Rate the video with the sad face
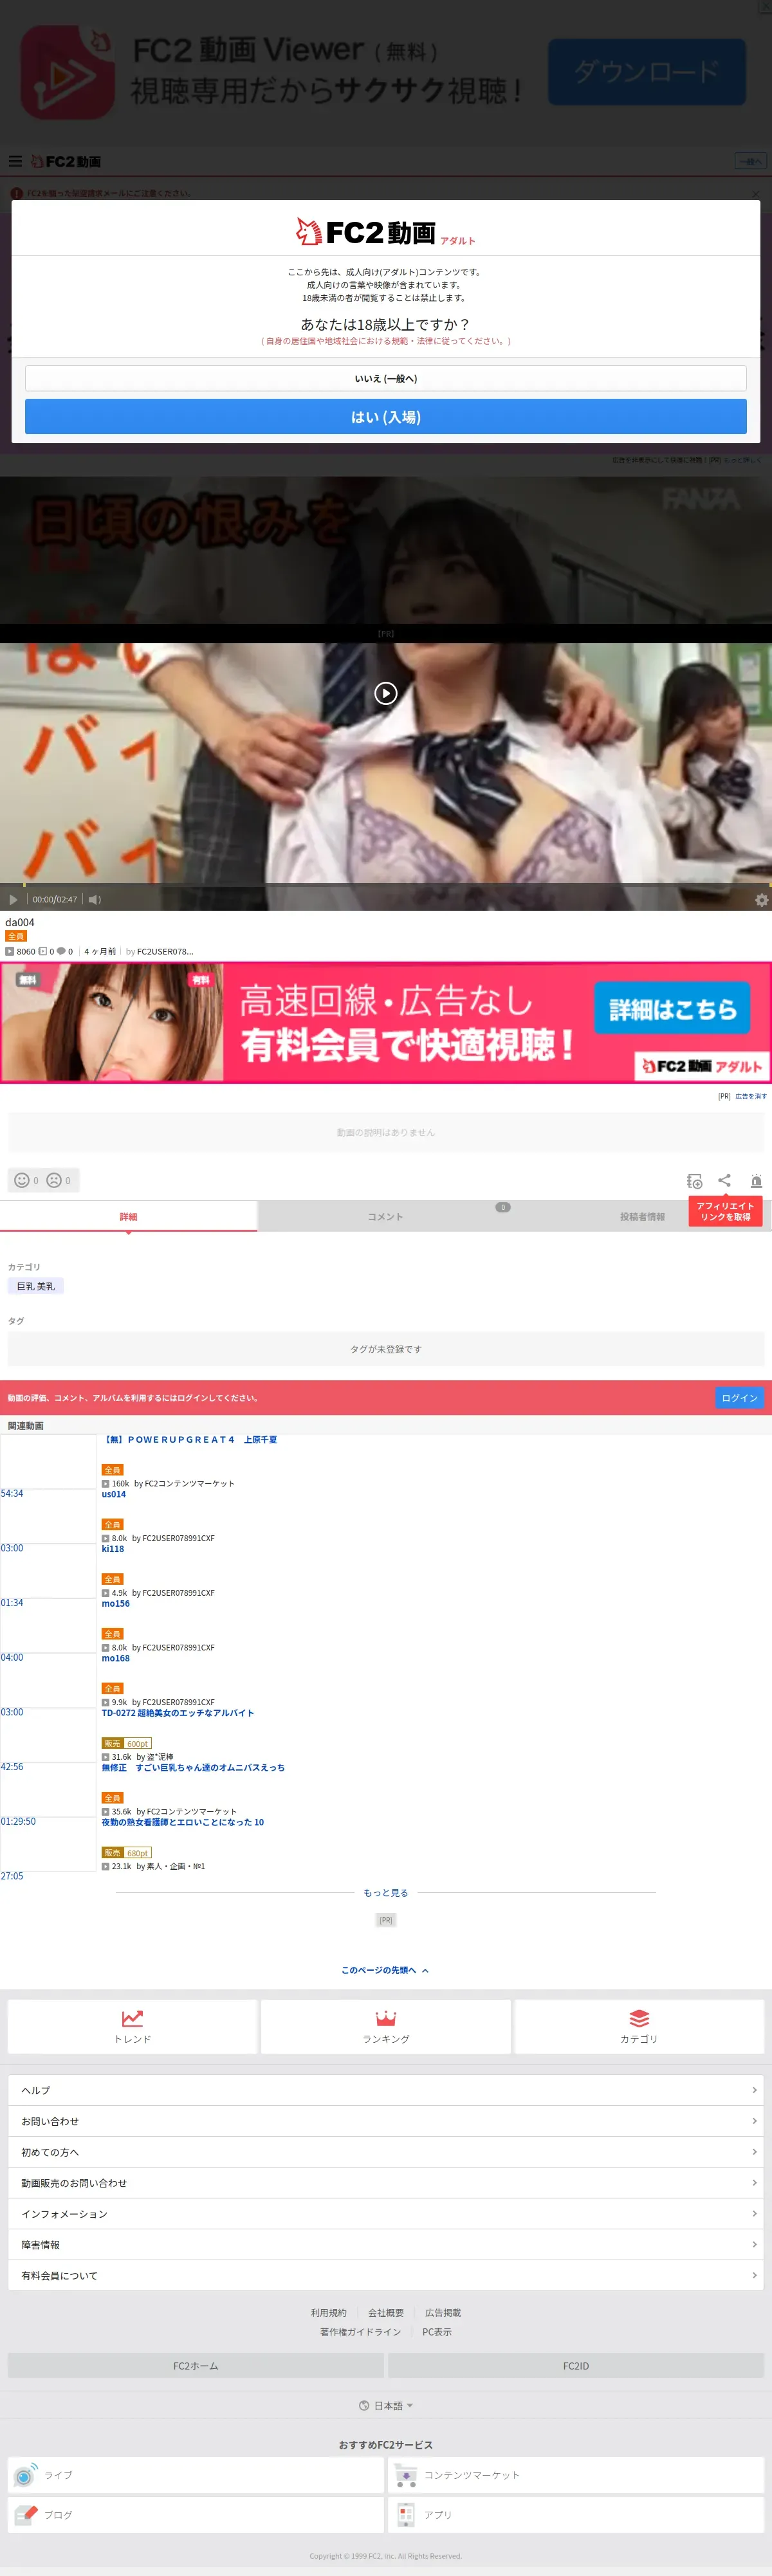 [x=54, y=1180]
